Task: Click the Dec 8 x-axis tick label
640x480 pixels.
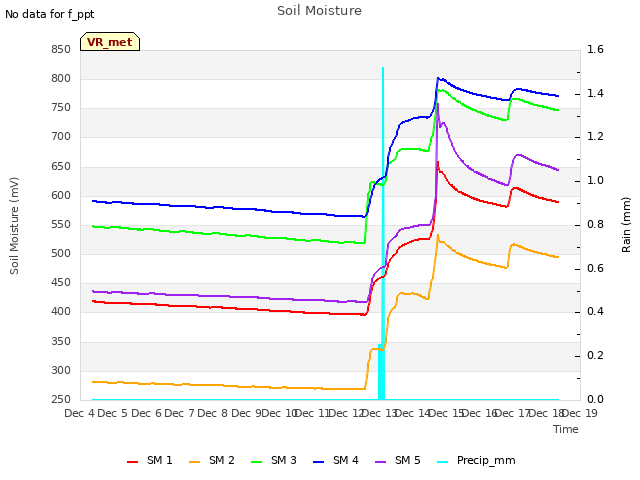Action: point(213,413)
